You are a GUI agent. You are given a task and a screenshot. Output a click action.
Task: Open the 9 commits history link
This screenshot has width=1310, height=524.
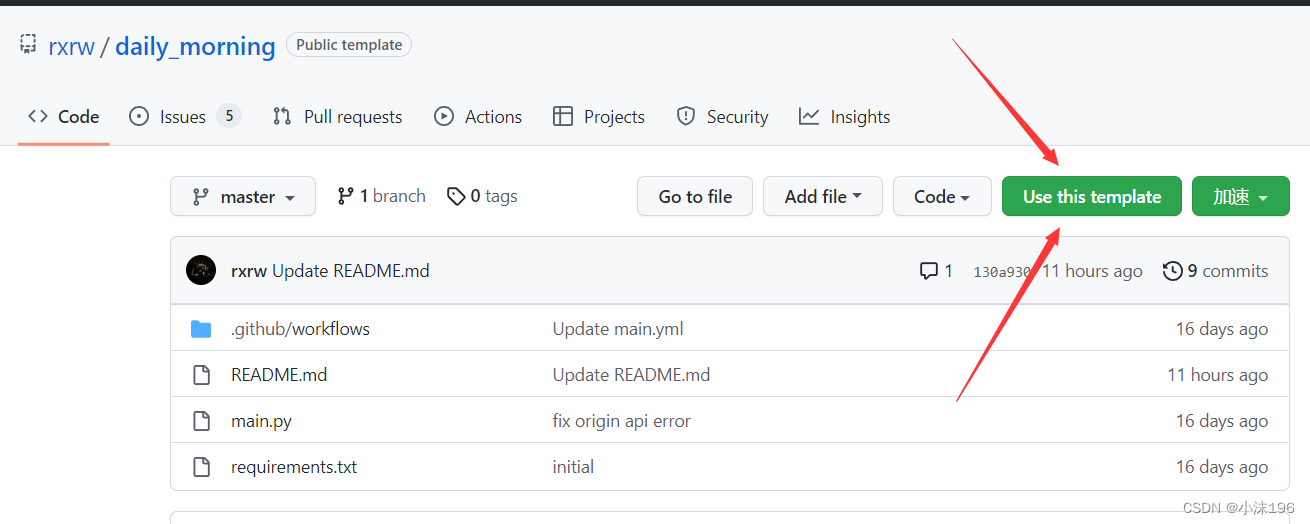(1215, 271)
